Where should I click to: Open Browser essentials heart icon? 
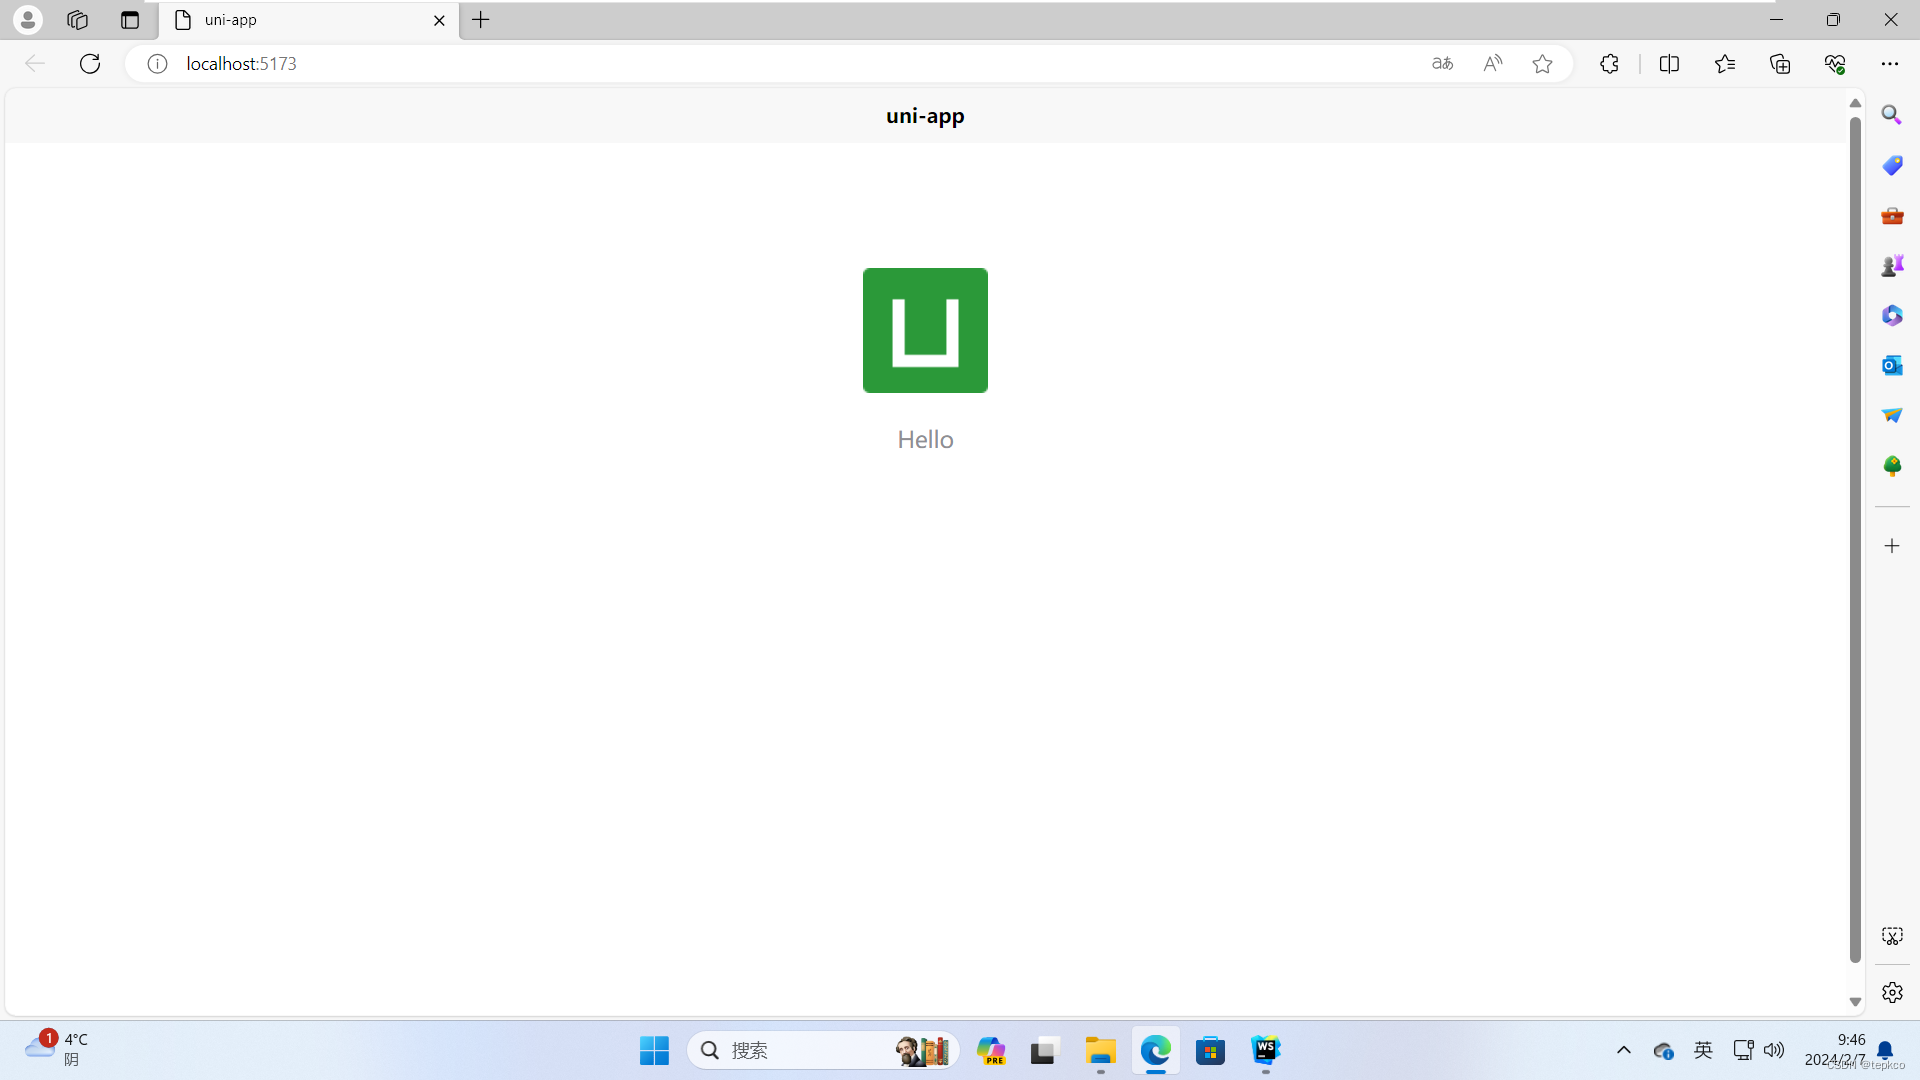tap(1835, 63)
